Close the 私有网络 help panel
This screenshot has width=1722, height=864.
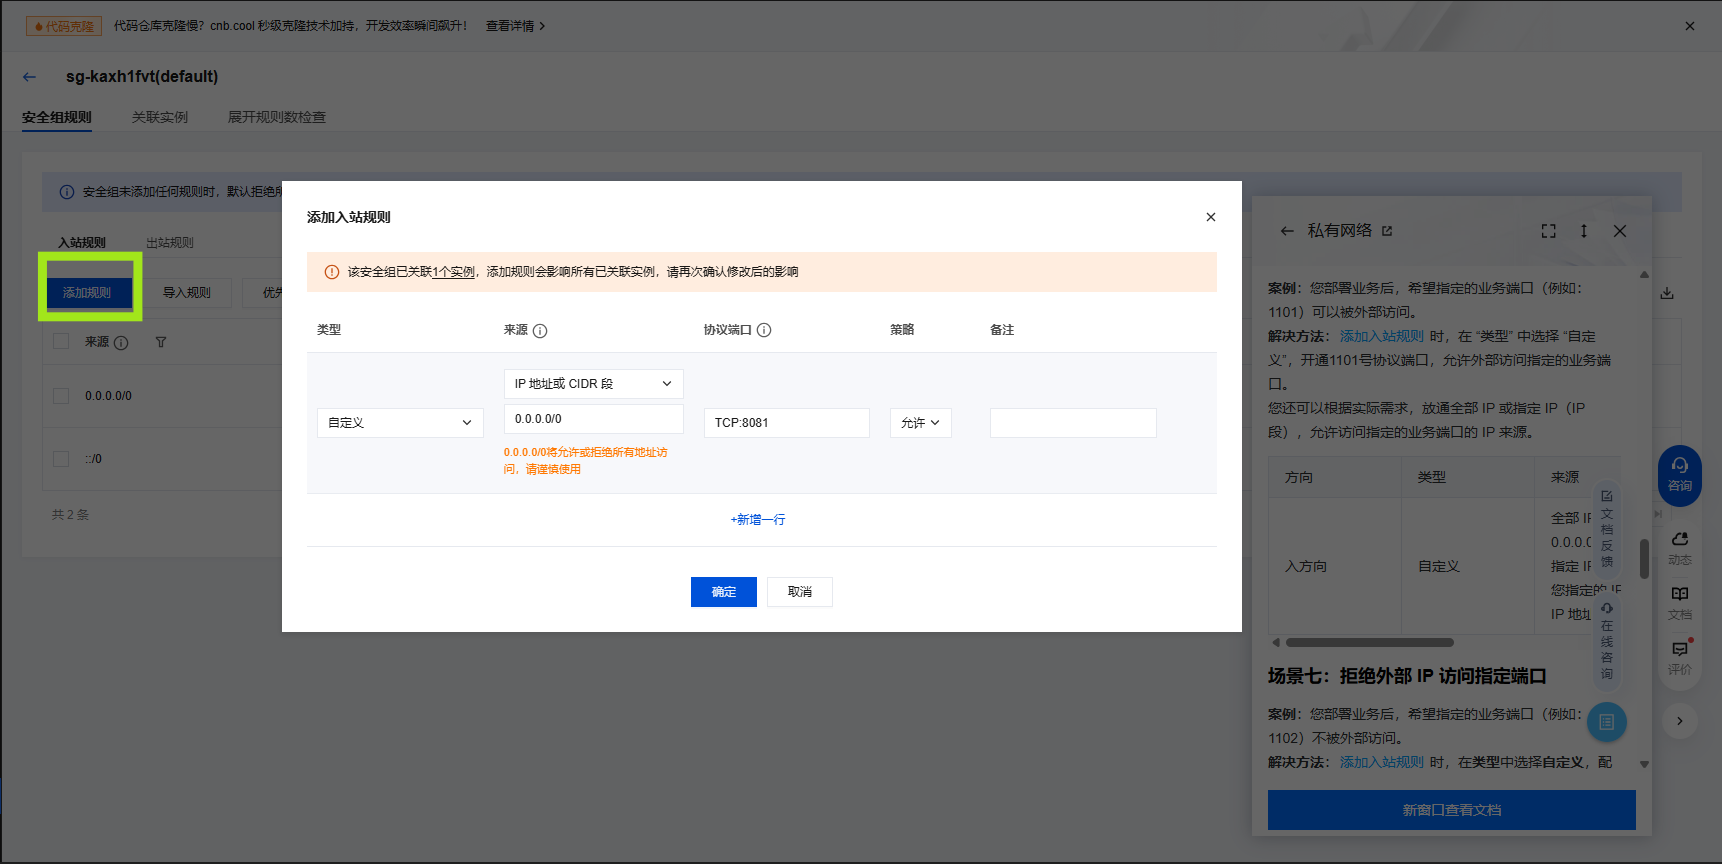[1620, 231]
